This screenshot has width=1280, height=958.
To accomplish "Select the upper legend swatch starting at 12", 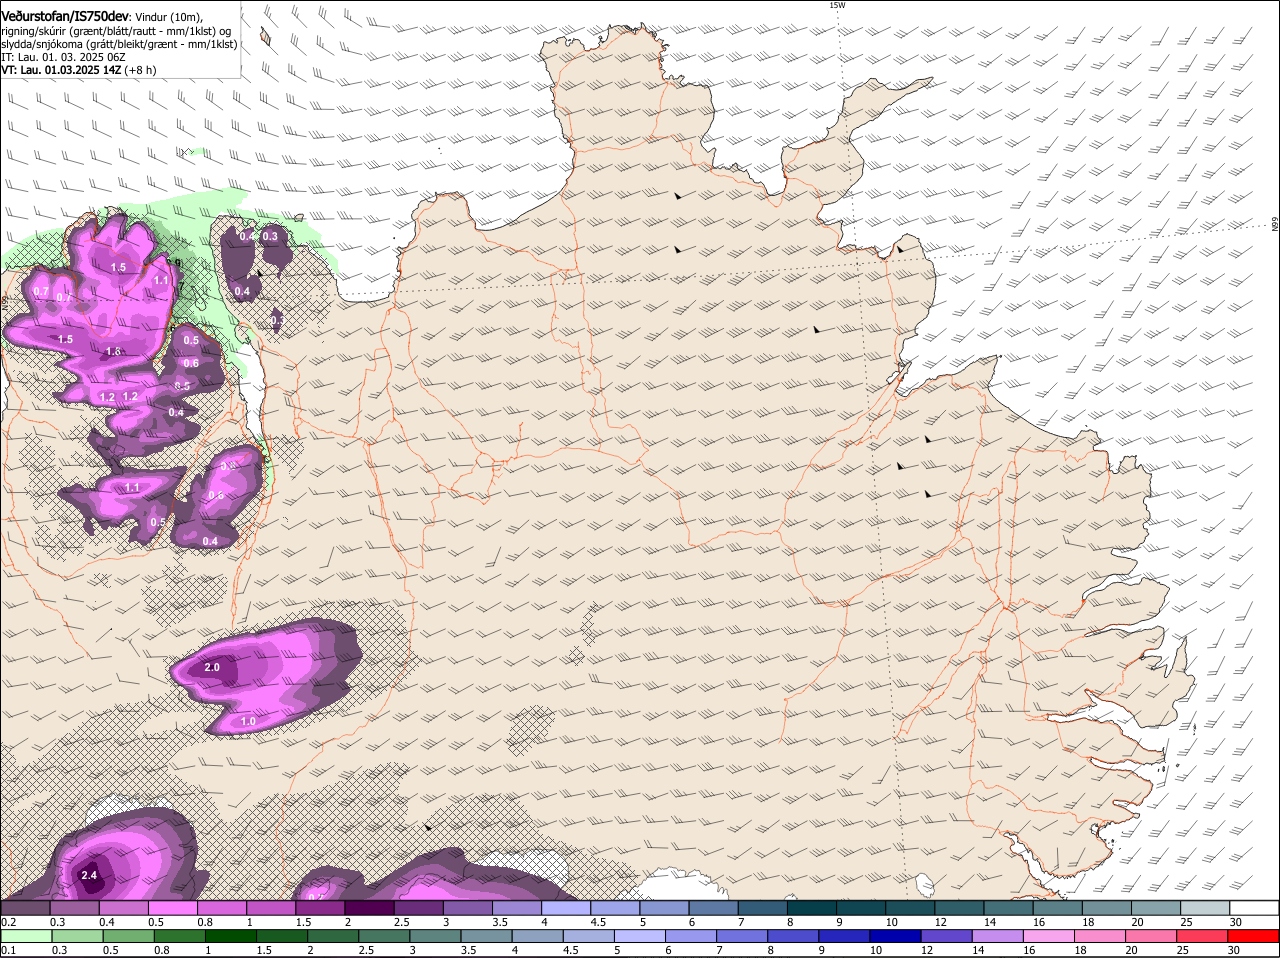I will pyautogui.click(x=958, y=908).
